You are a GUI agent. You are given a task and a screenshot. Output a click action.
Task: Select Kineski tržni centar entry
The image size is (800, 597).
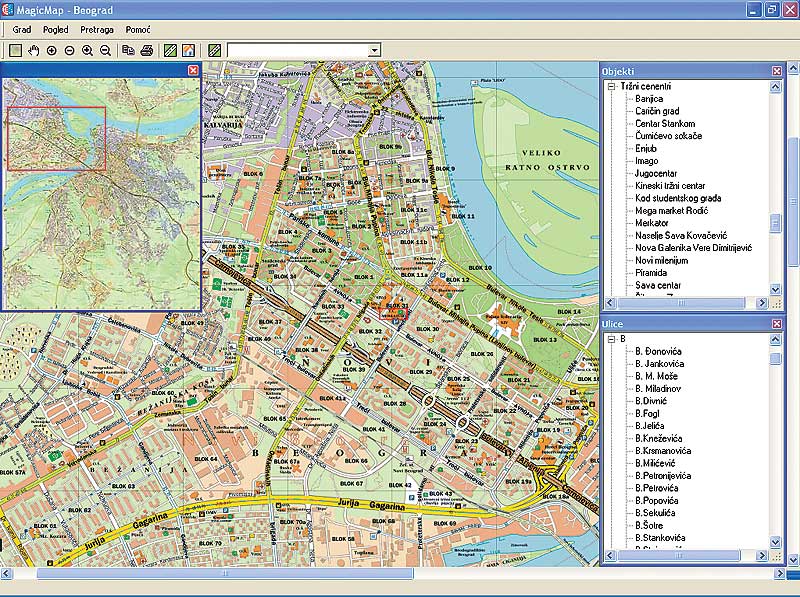pos(670,186)
